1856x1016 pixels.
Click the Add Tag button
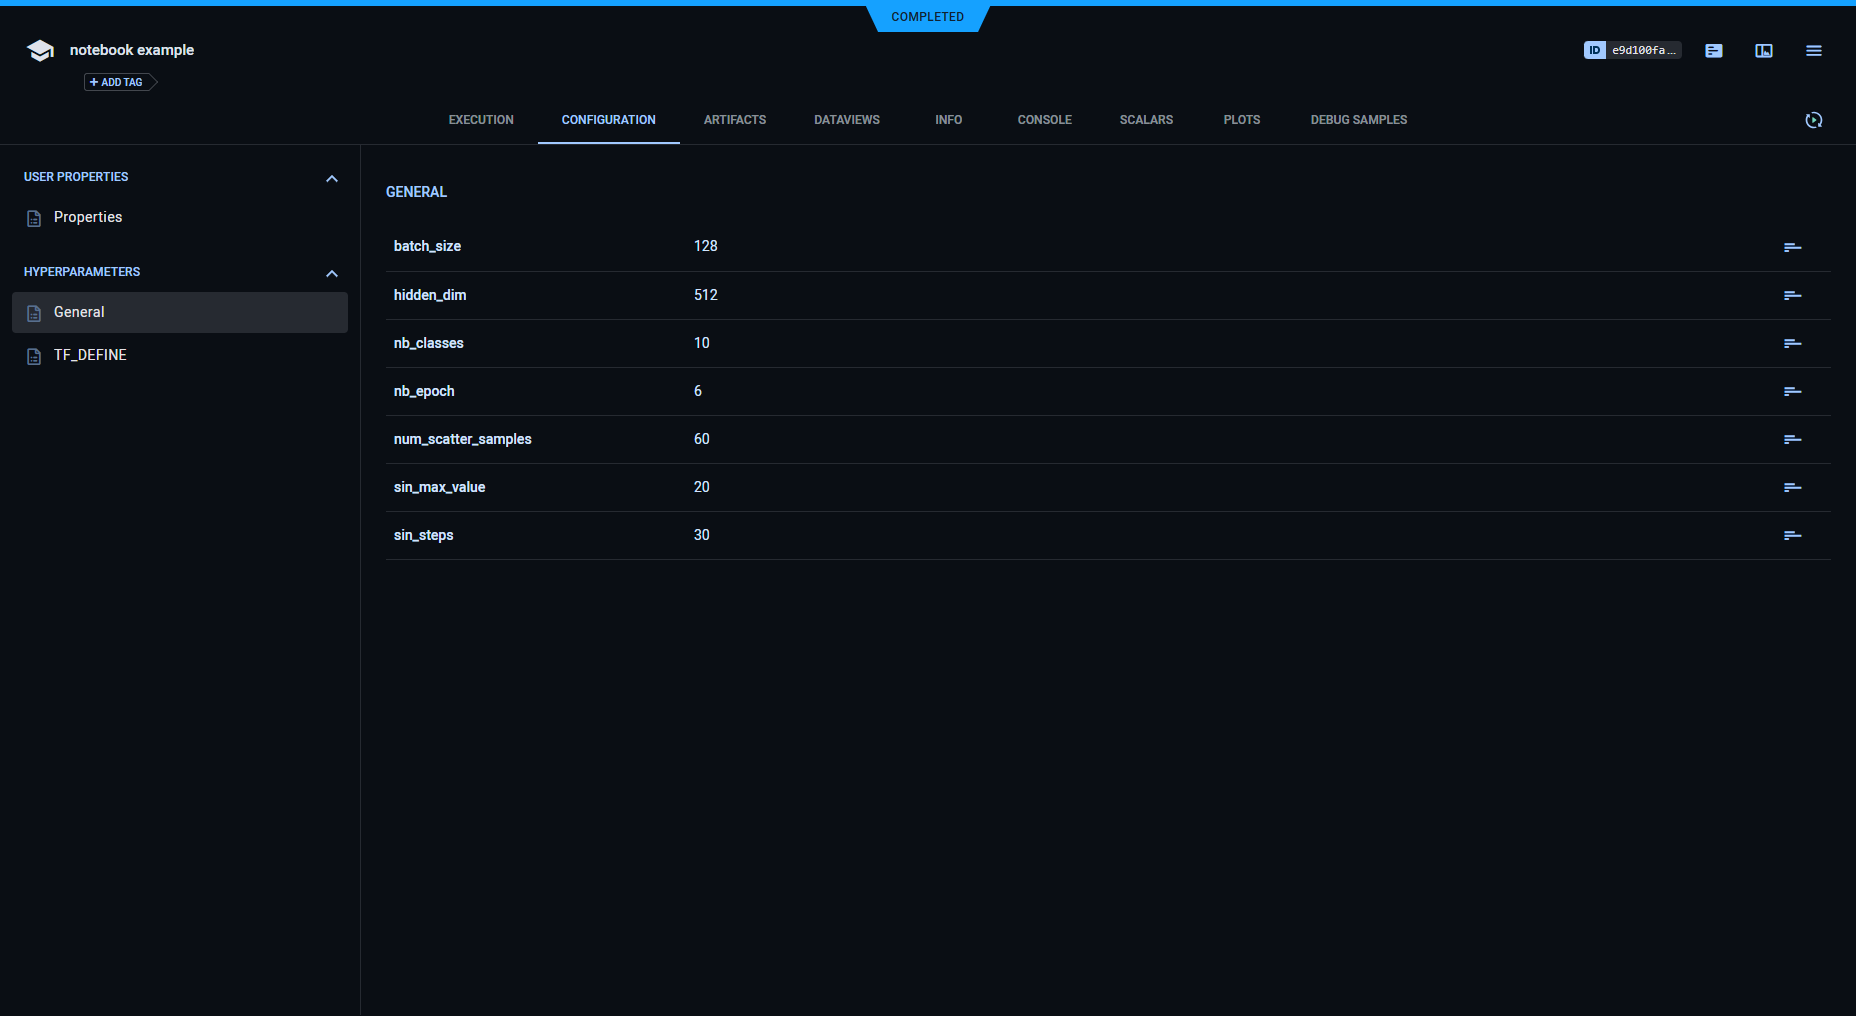click(118, 82)
